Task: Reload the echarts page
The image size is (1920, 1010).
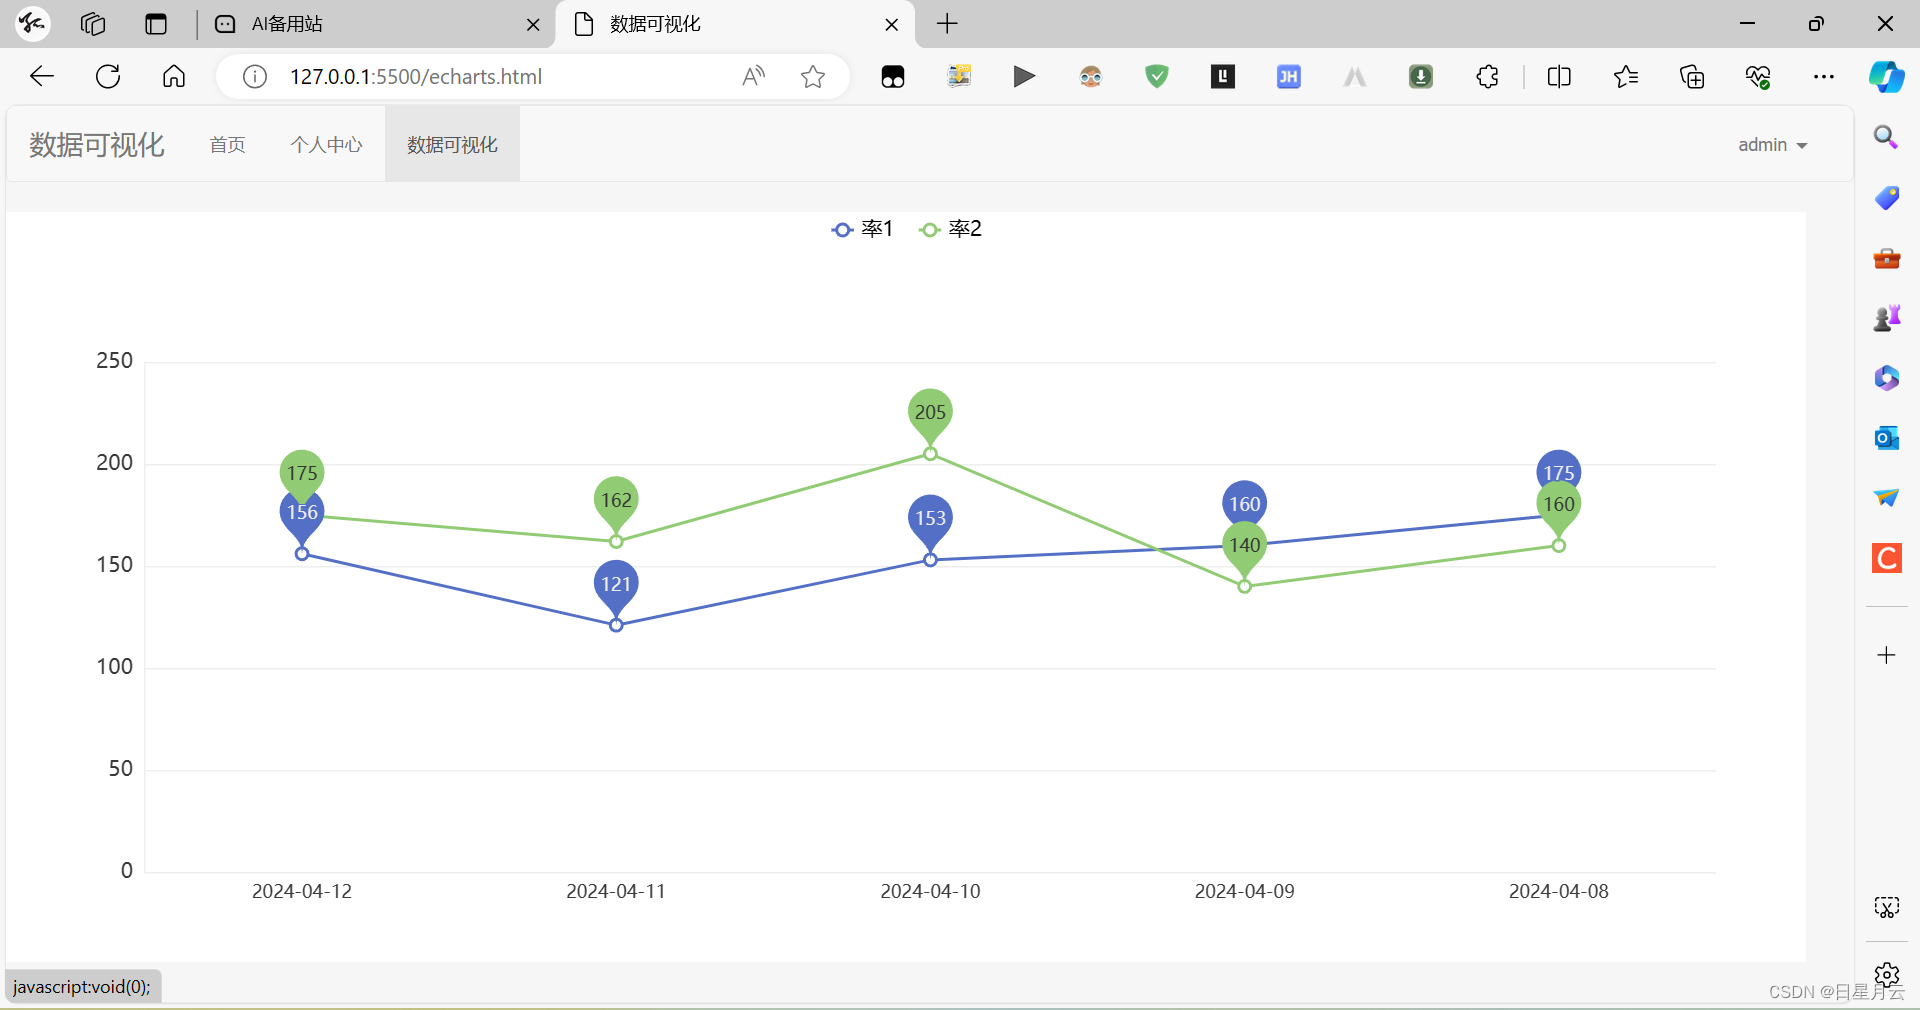Action: (108, 76)
